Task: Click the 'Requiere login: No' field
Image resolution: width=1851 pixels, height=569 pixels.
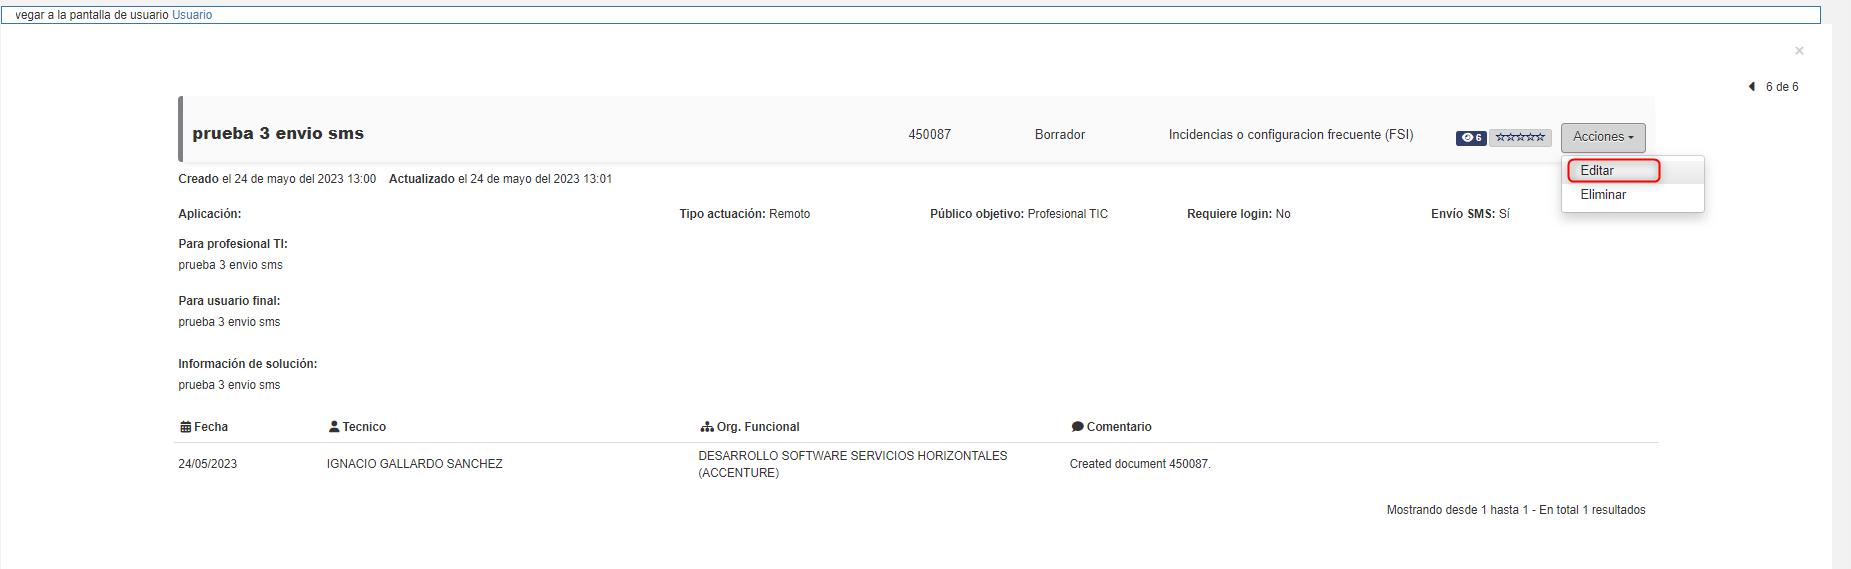Action: [1239, 214]
